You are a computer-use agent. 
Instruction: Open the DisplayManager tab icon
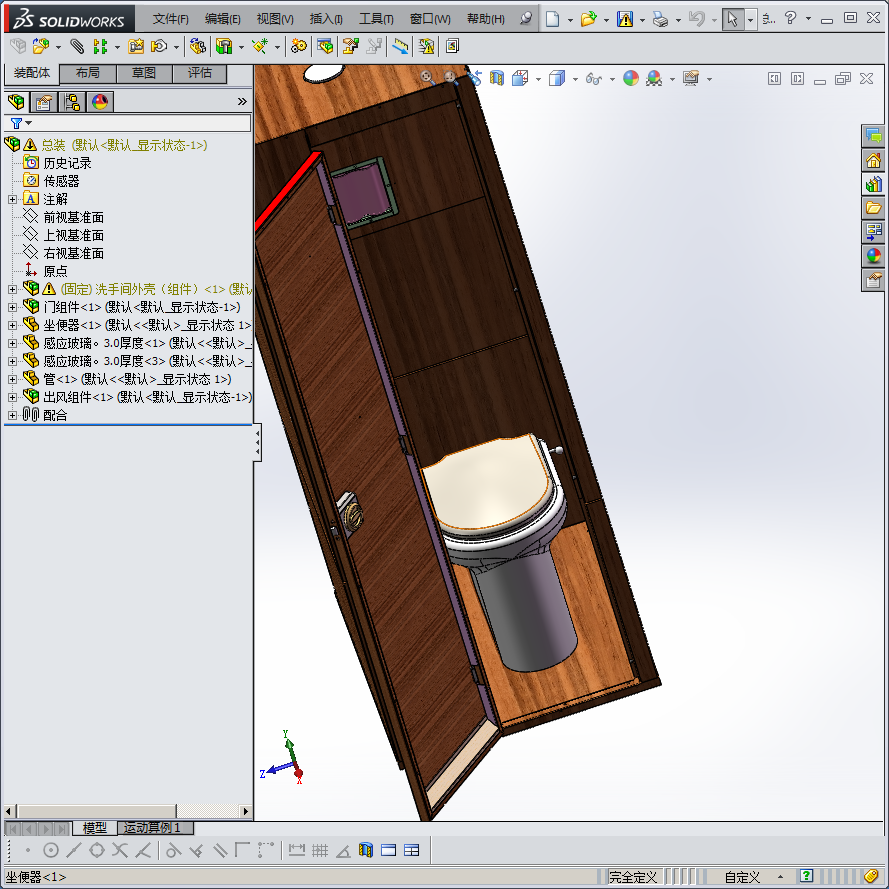point(100,102)
